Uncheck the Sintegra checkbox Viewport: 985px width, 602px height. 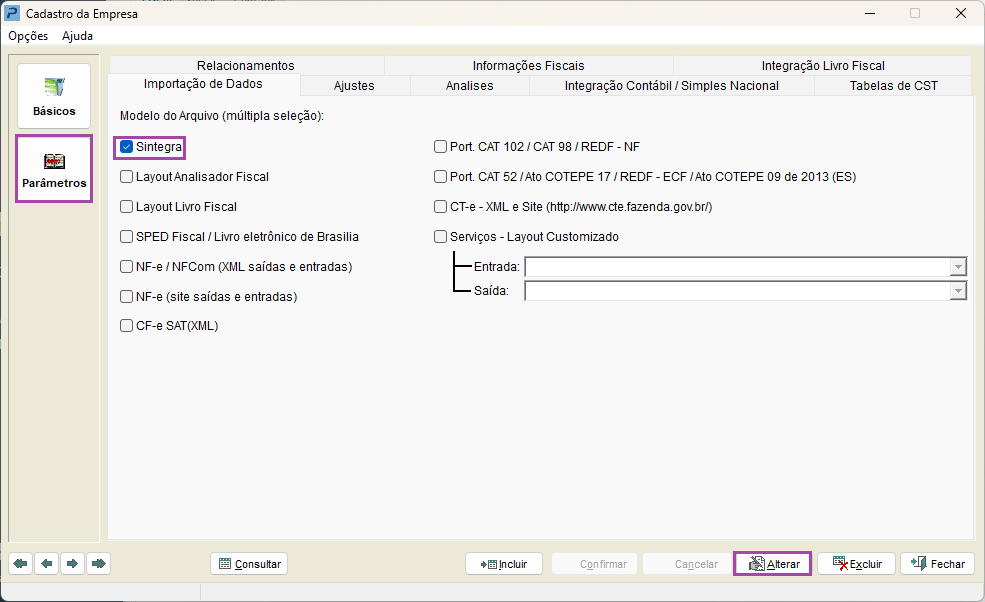[x=127, y=147]
